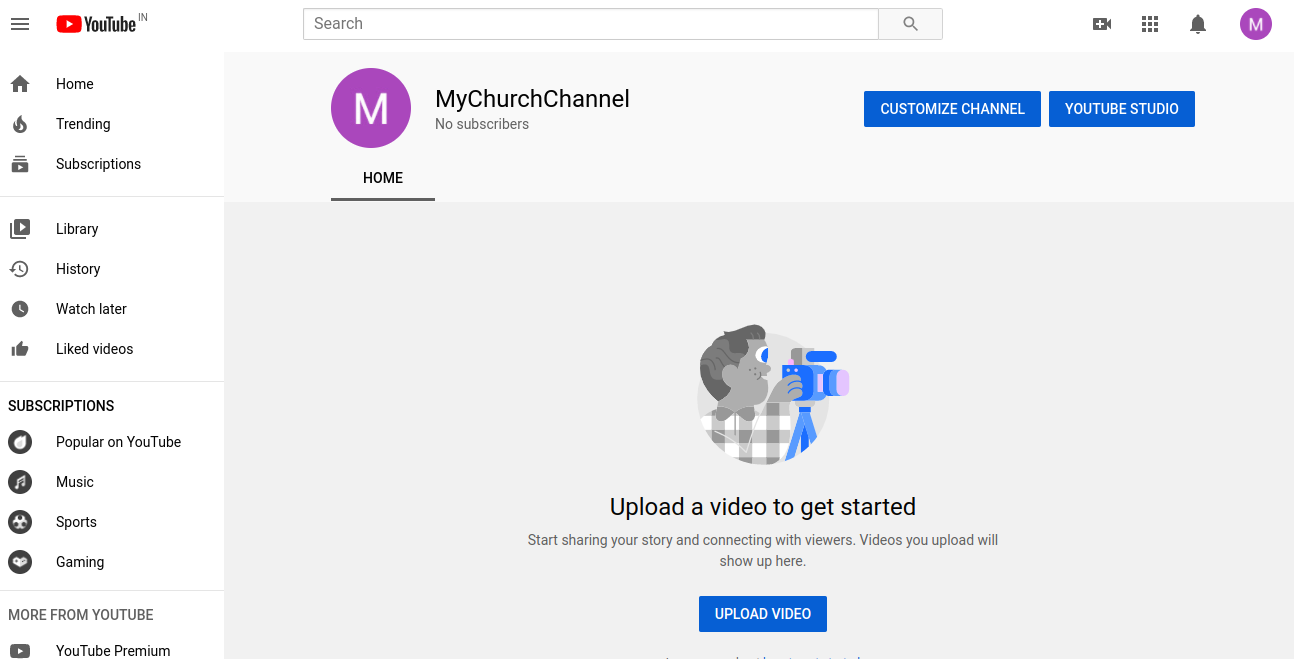
Task: Click the History clock-arrow icon
Action: [x=20, y=269]
